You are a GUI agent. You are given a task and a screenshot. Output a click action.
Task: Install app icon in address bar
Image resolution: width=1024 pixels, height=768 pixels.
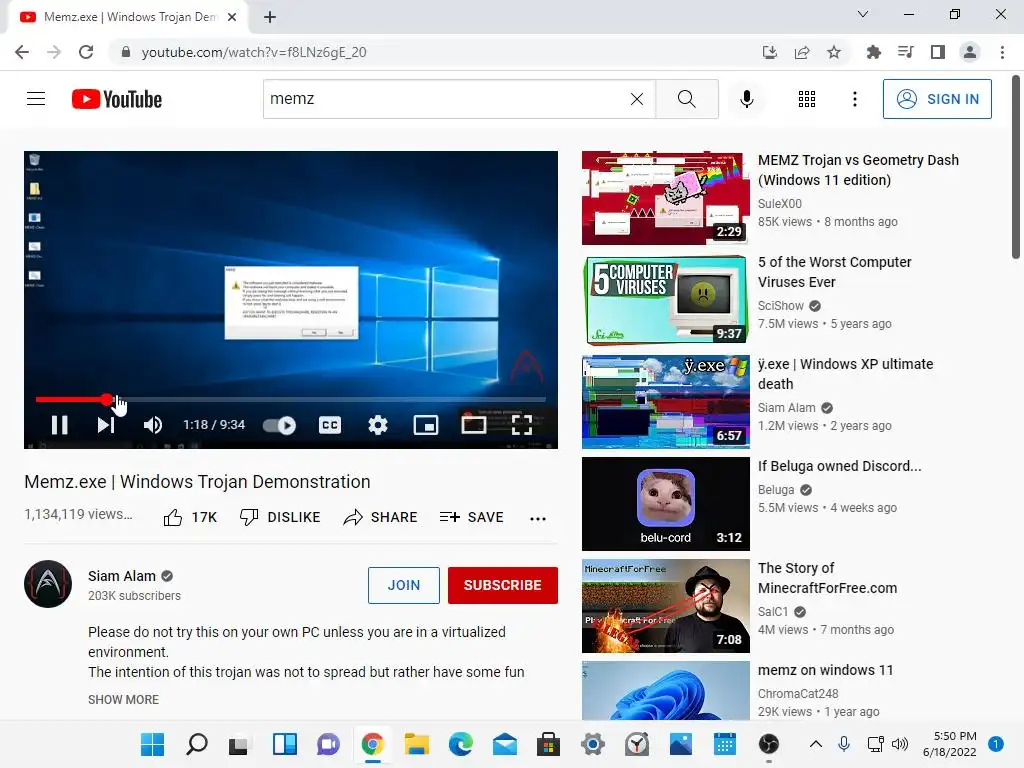point(770,52)
